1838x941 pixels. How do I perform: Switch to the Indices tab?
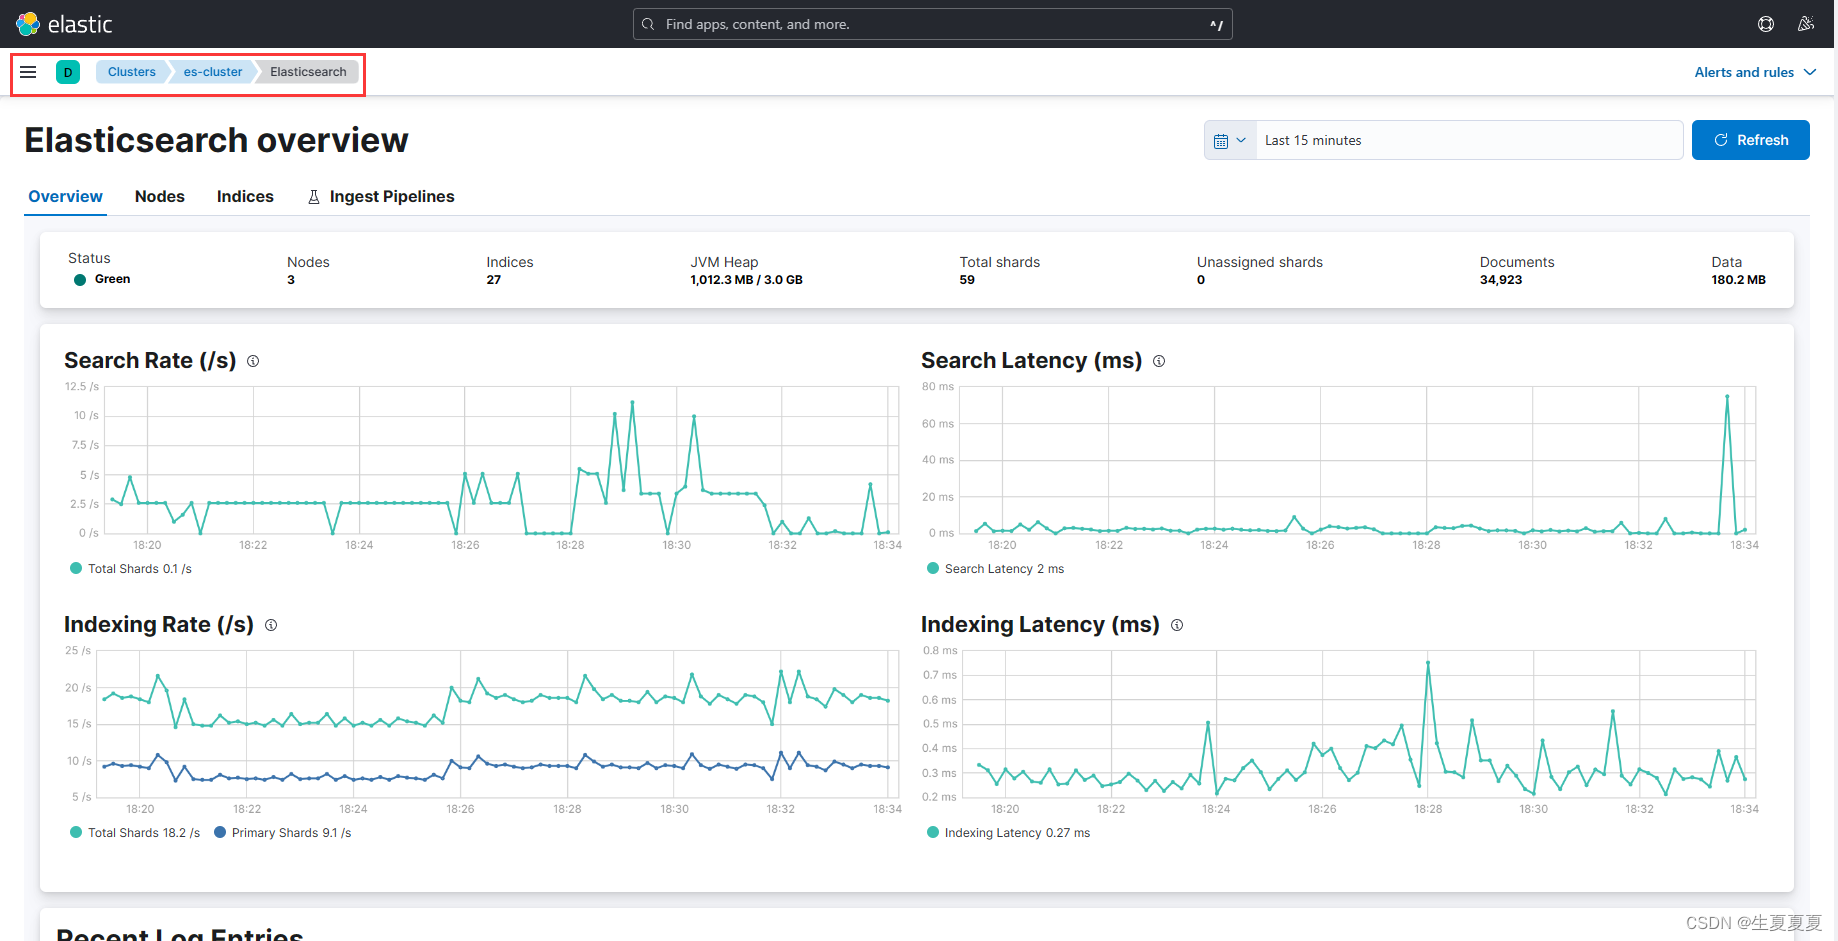tap(245, 197)
